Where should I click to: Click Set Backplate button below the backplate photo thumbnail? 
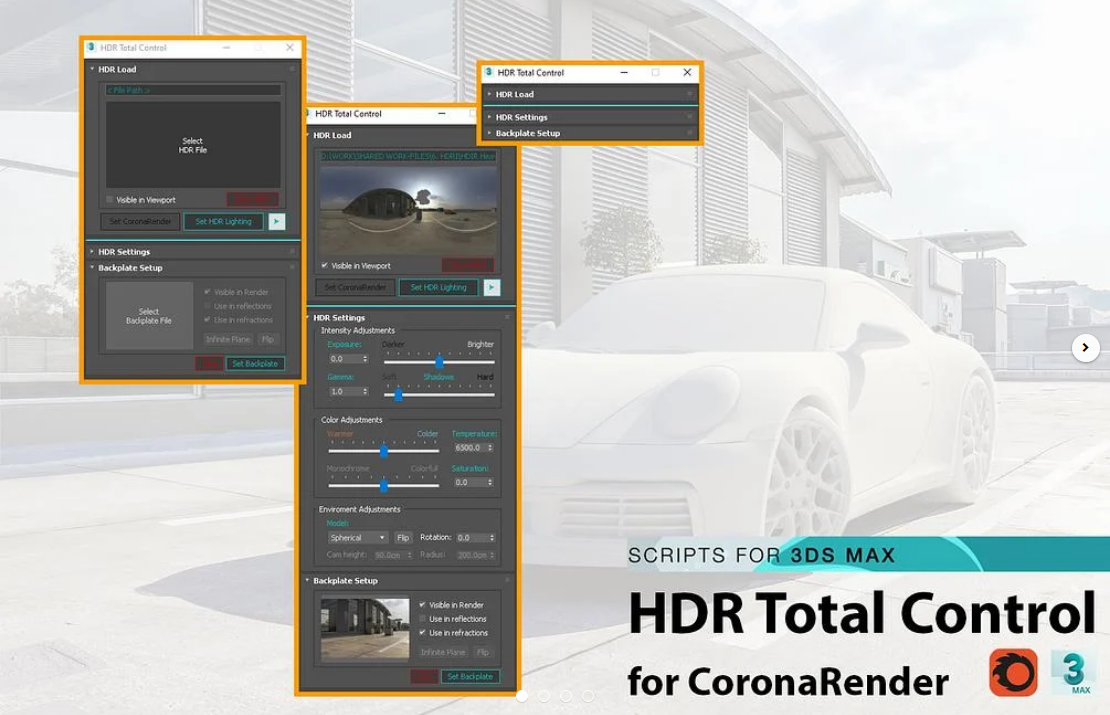[x=469, y=677]
